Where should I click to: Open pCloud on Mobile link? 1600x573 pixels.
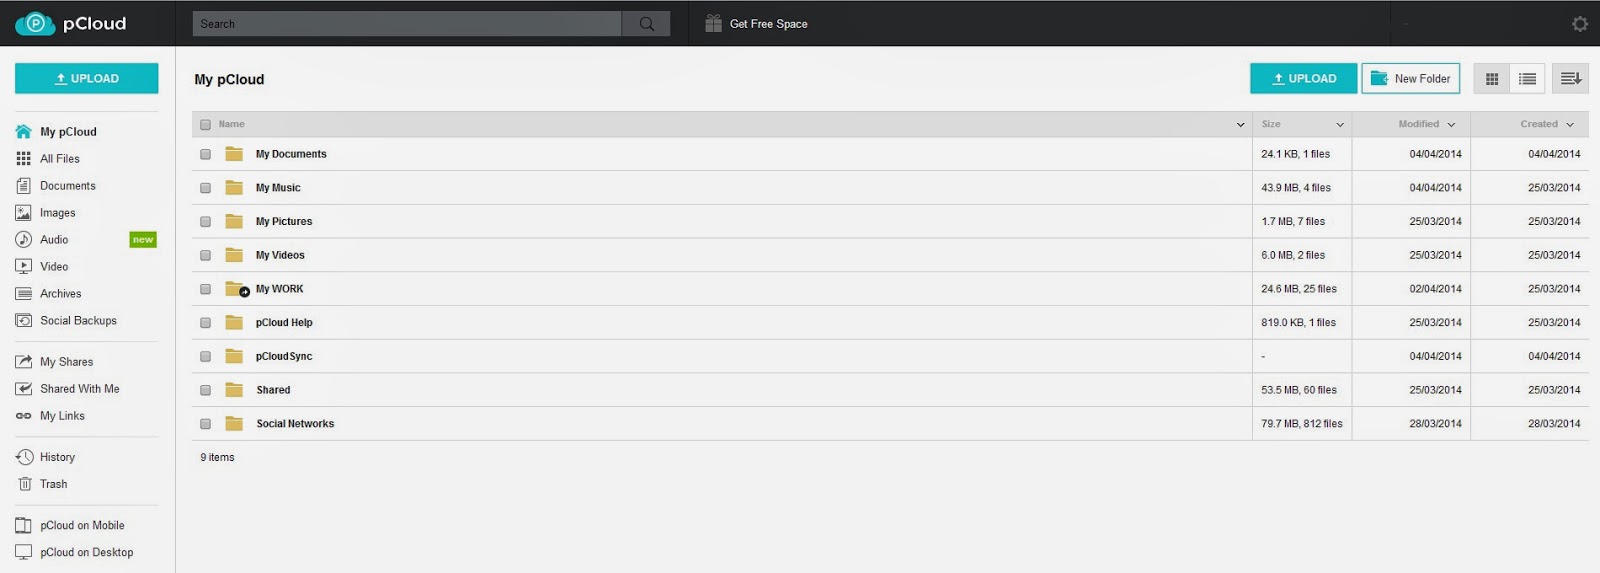82,525
